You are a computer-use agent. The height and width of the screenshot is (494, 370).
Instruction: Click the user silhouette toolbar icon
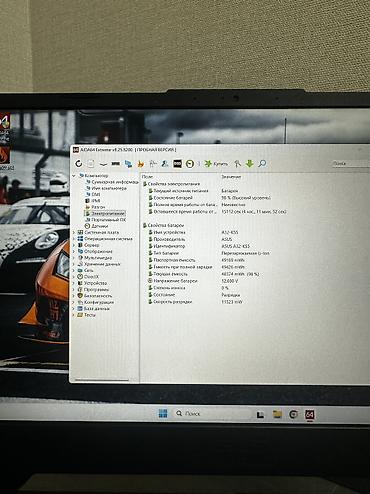(x=165, y=164)
